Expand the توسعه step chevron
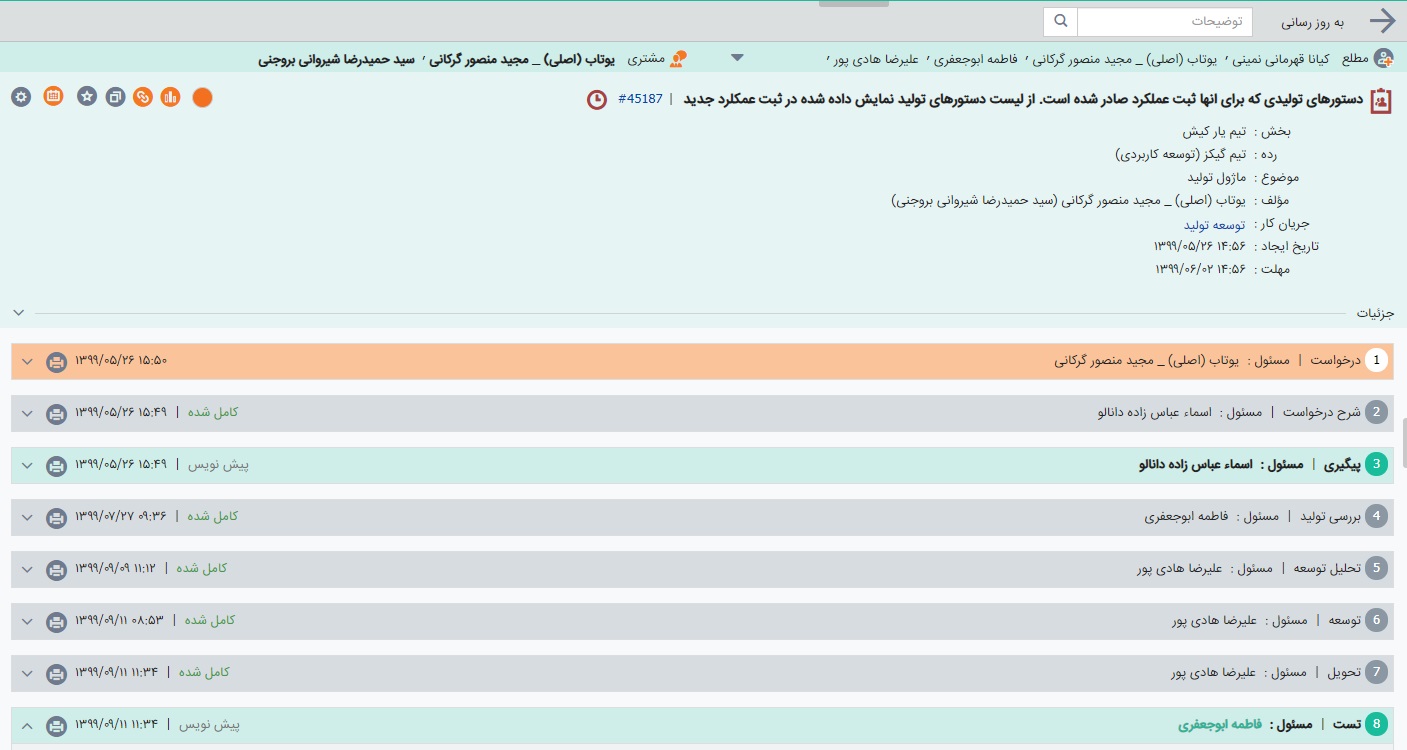 27,621
